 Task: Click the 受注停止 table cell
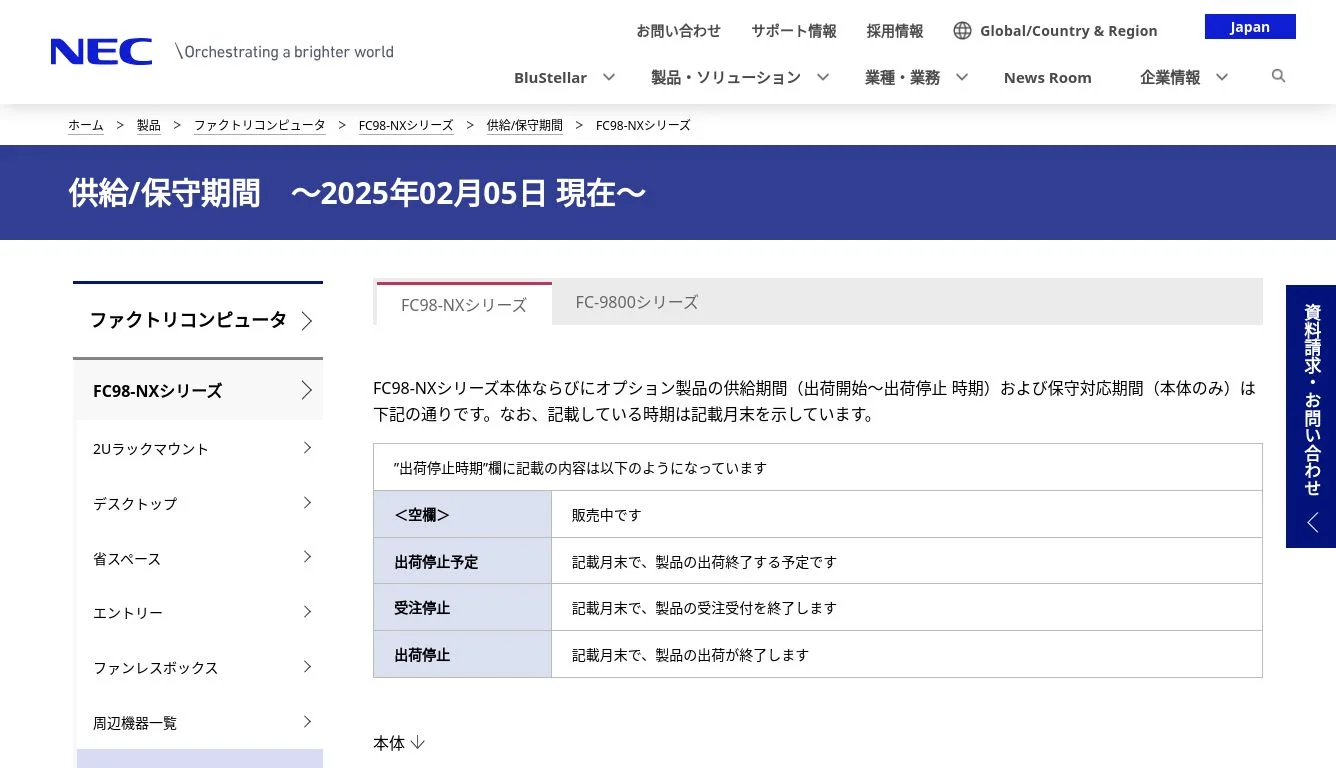[462, 607]
